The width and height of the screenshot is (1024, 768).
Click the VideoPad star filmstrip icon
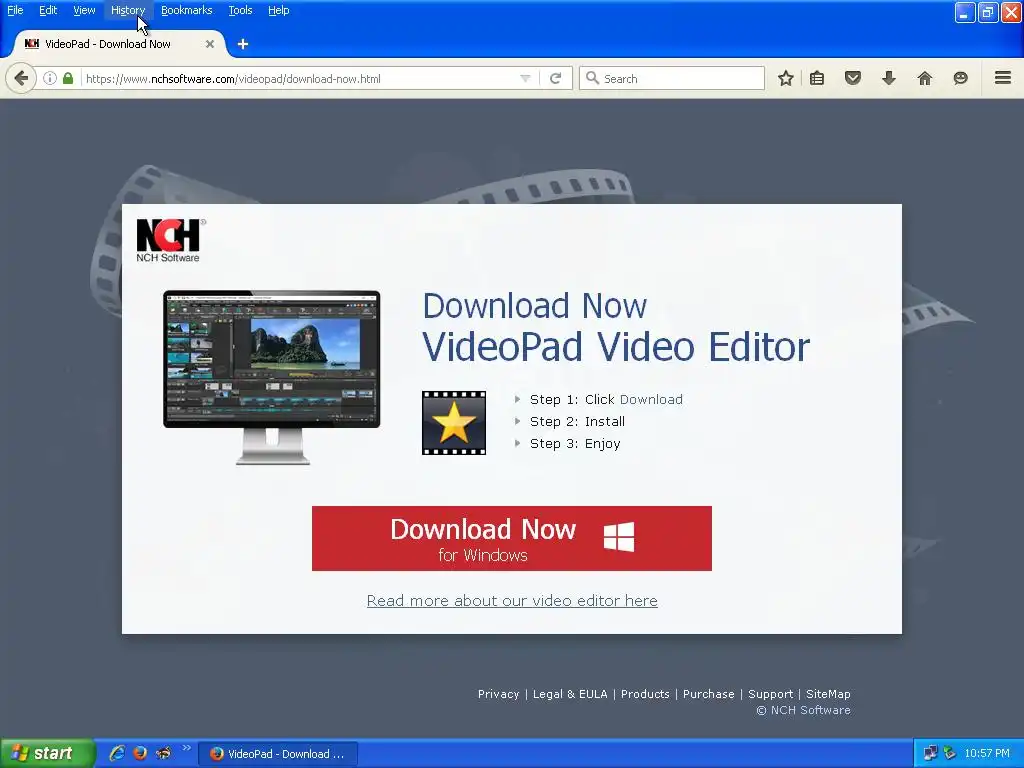tap(454, 423)
